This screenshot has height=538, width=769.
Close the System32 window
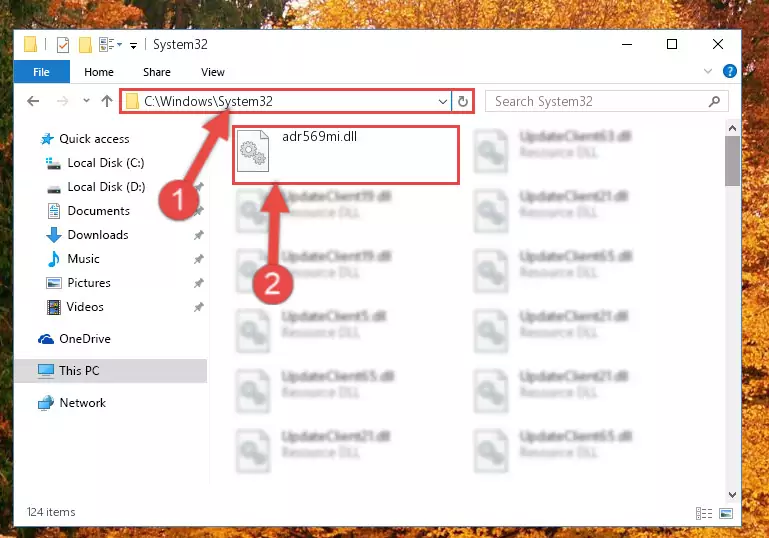point(718,45)
